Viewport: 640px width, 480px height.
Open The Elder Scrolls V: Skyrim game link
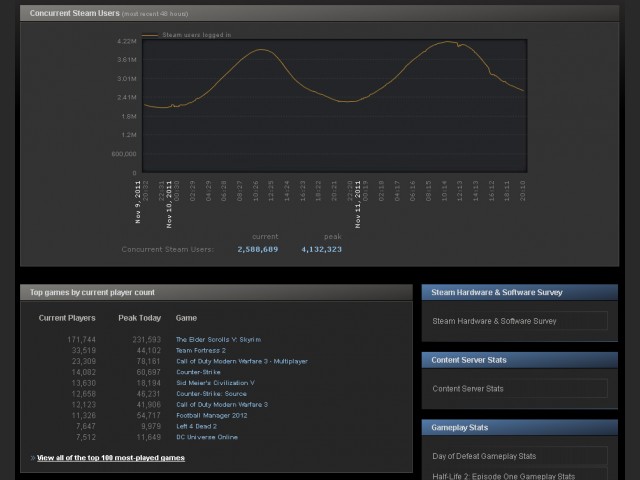click(x=218, y=340)
